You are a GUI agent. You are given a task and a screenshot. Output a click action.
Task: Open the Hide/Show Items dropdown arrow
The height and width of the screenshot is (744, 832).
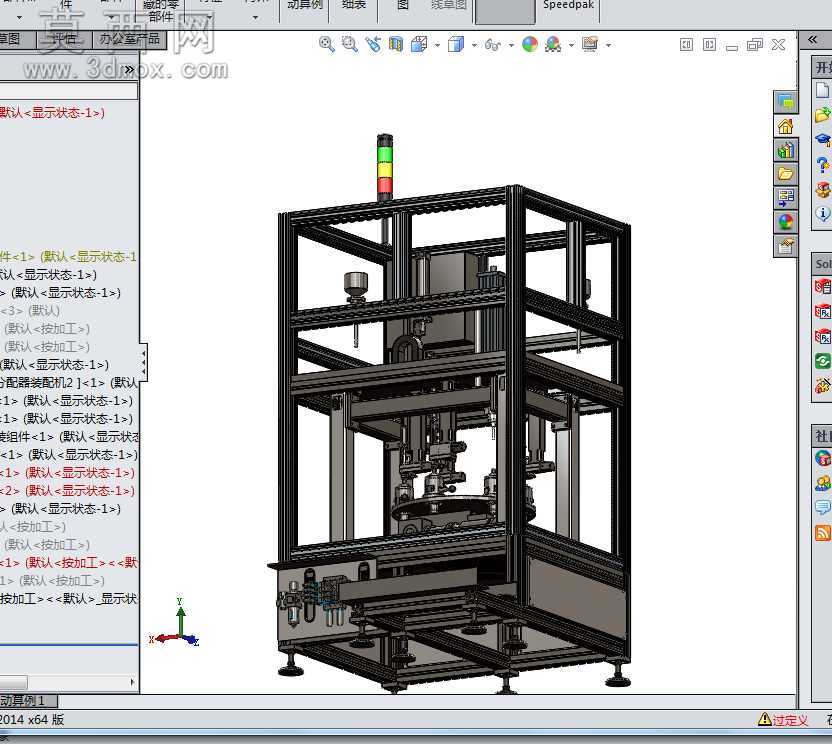point(512,45)
